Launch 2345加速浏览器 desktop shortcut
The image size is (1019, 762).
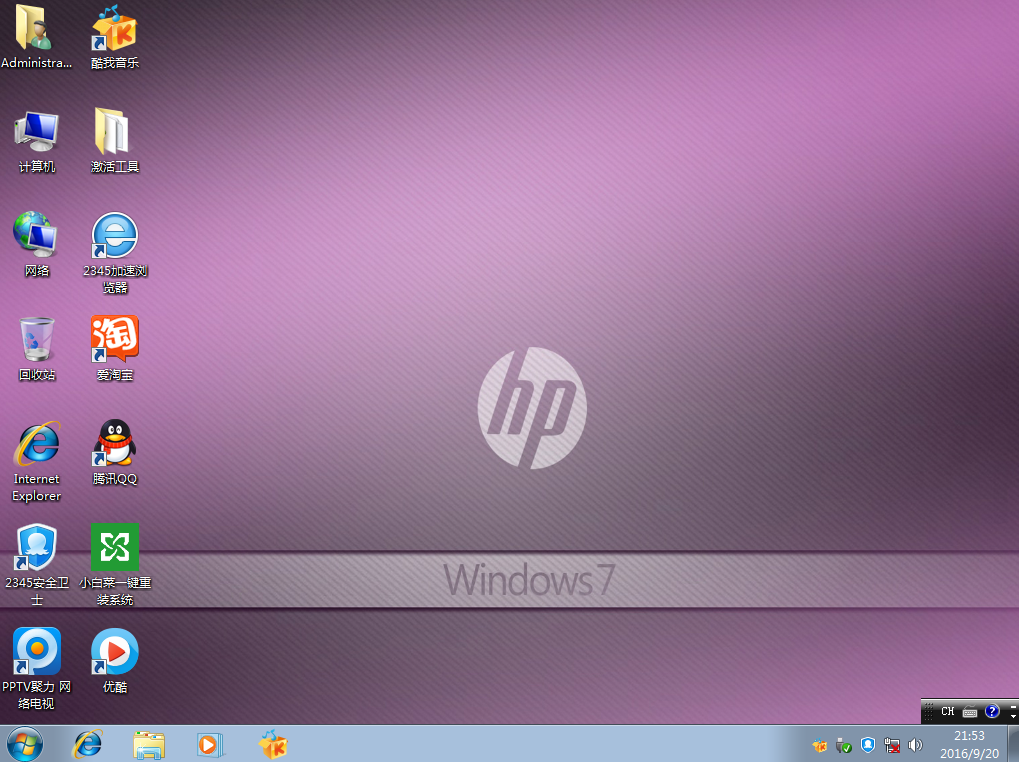(x=115, y=253)
